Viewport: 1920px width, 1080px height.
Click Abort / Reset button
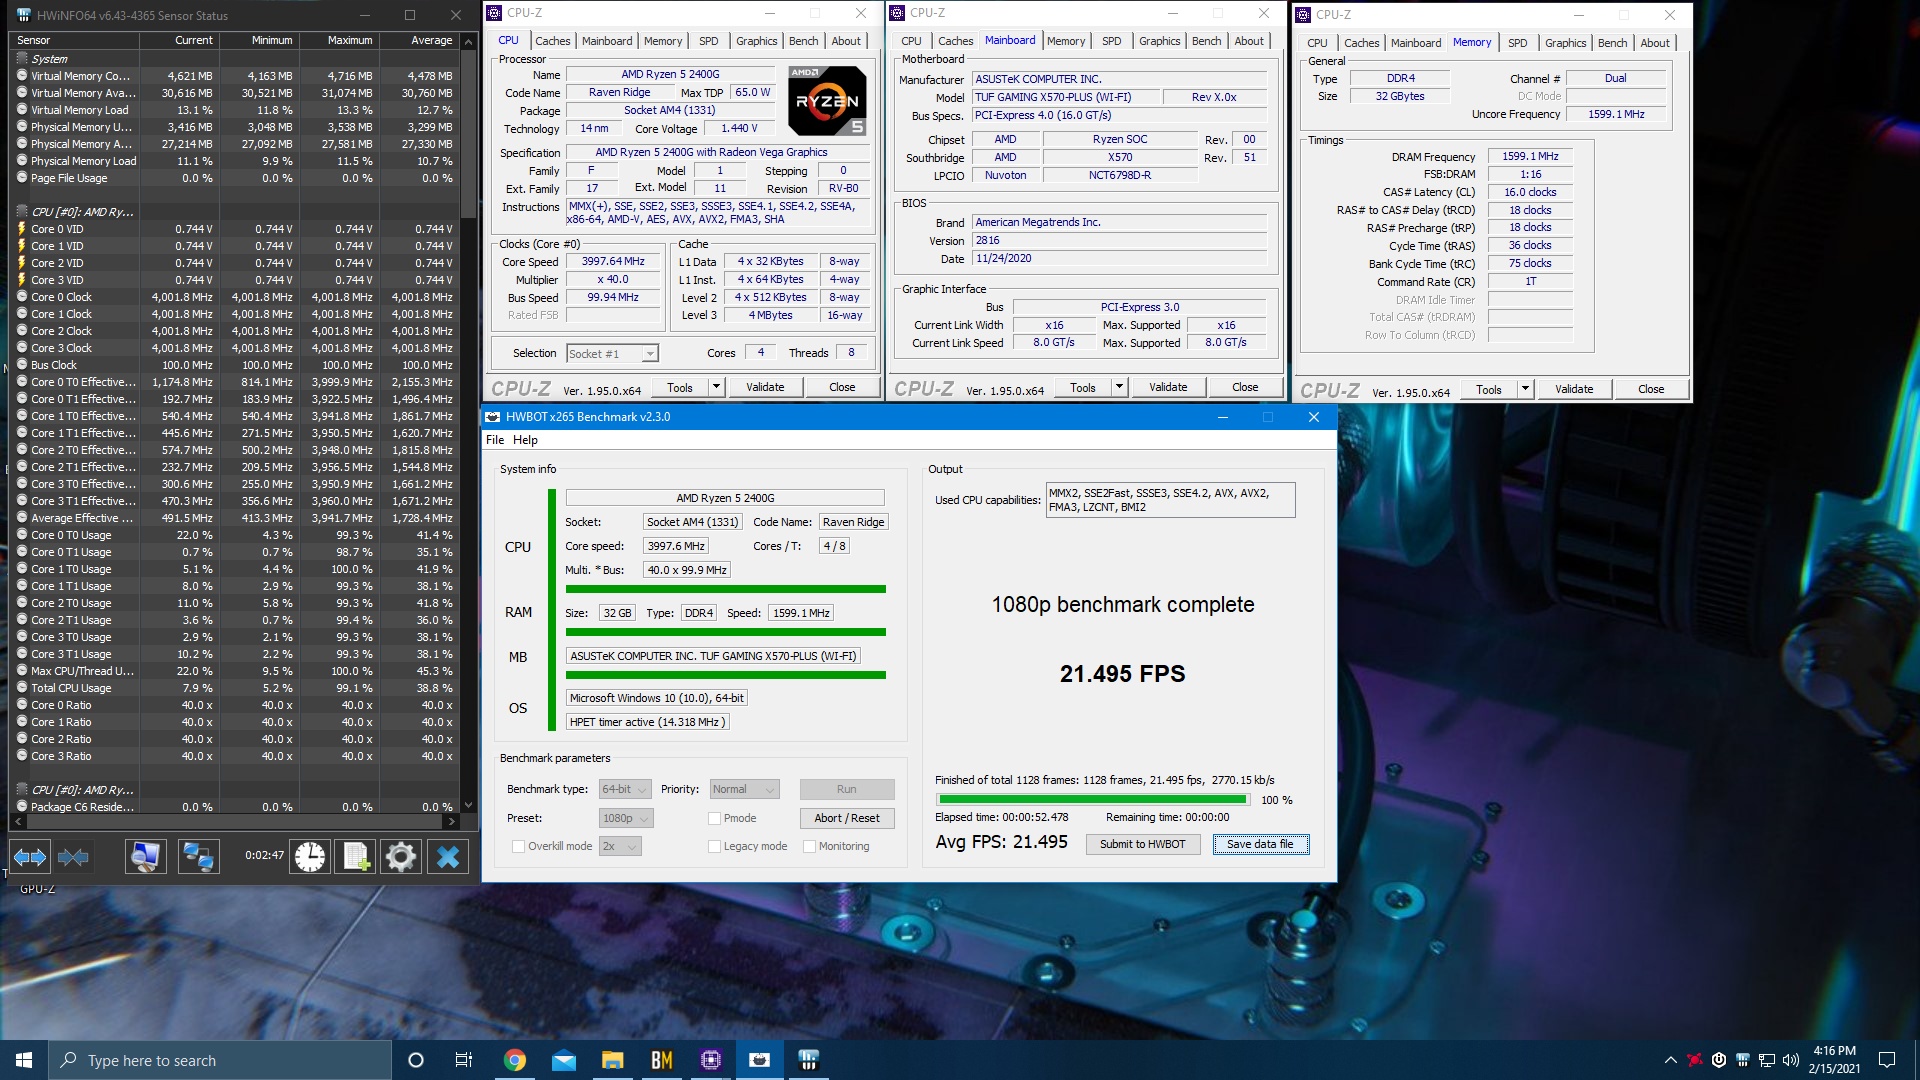click(847, 818)
